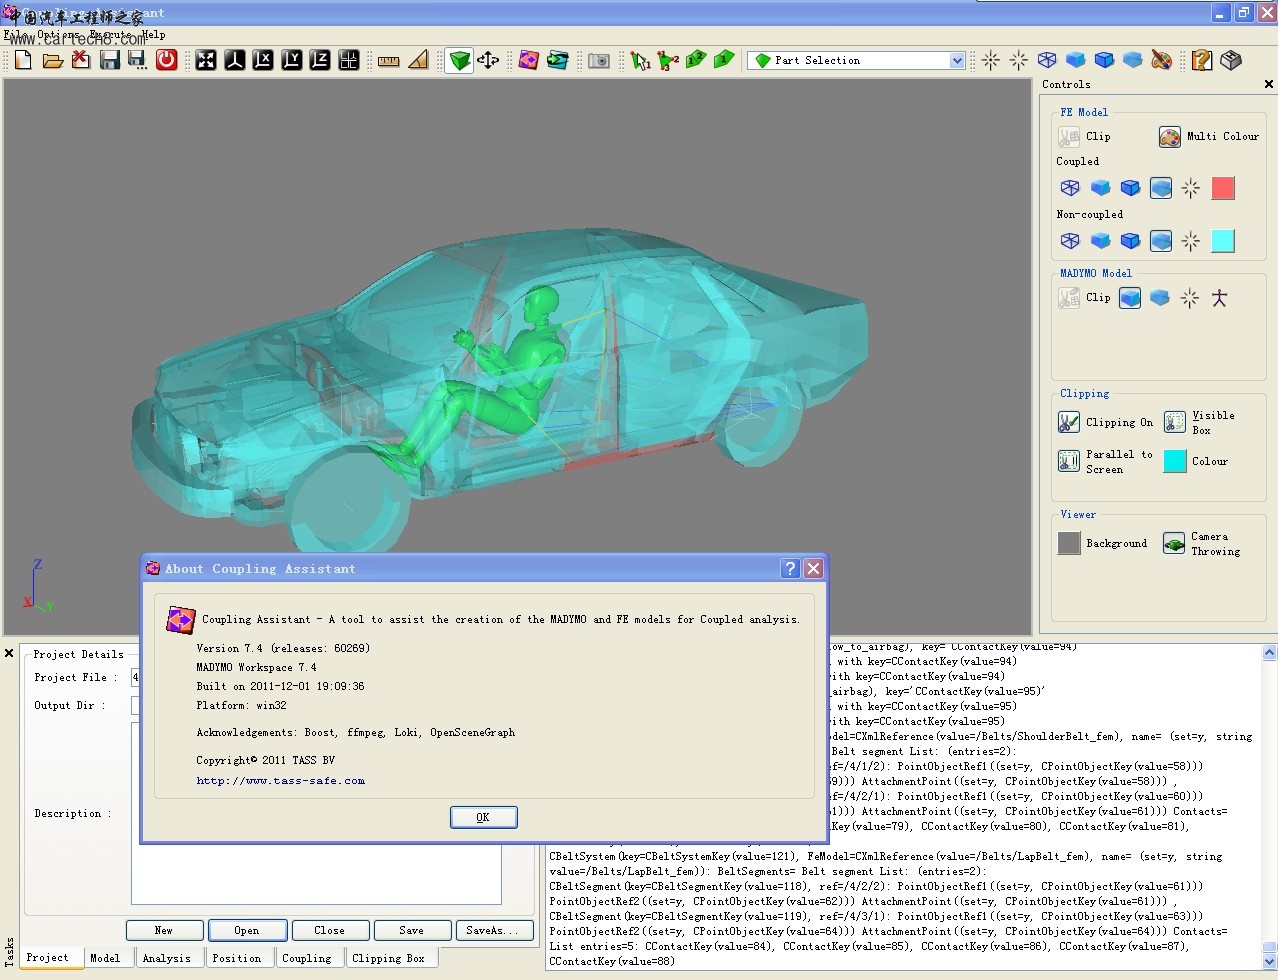Close the Tasks panel with its X
This screenshot has height=980, width=1278.
(9, 653)
